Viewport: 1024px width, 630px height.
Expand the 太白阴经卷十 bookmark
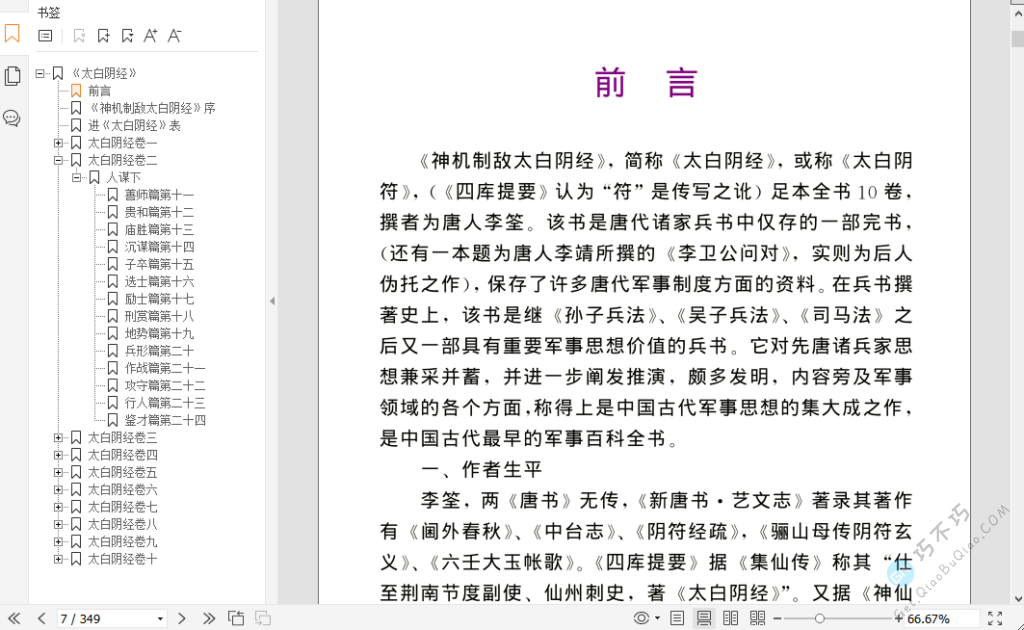click(x=59, y=559)
